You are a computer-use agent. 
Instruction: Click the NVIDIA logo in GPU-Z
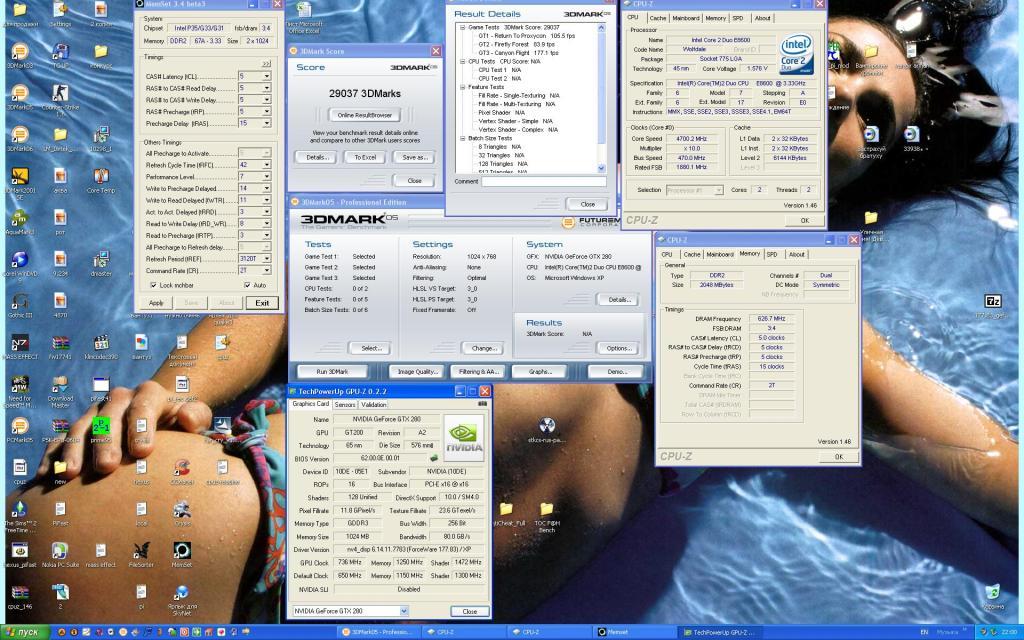point(464,438)
